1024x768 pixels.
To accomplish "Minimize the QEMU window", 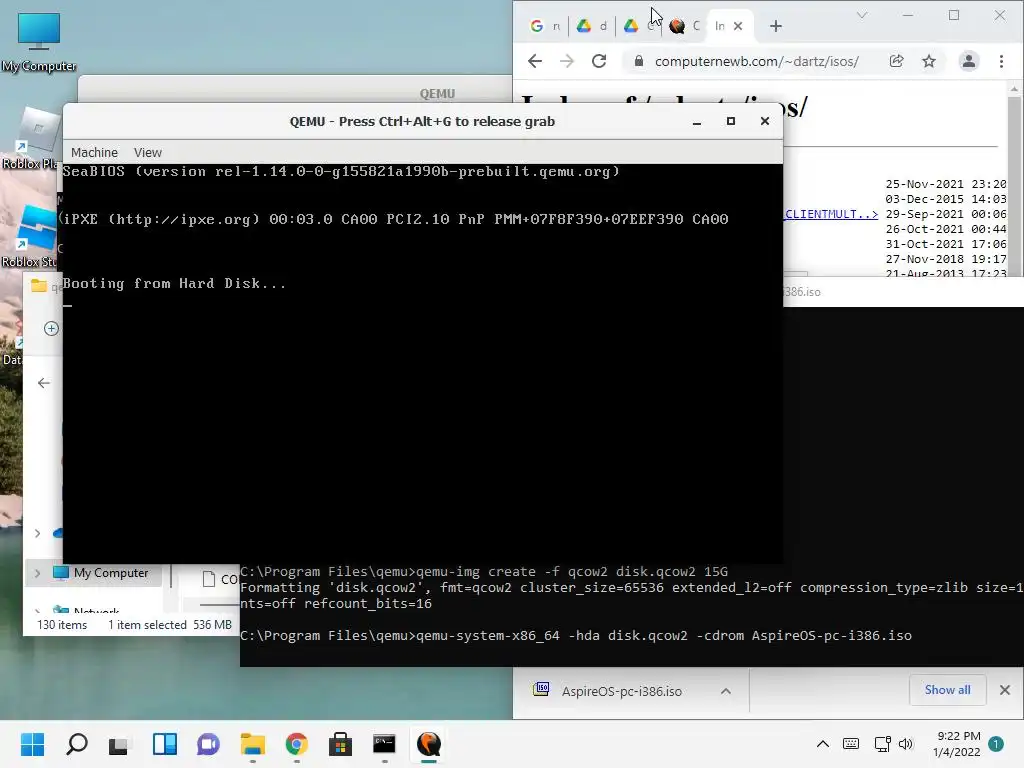I will (697, 121).
